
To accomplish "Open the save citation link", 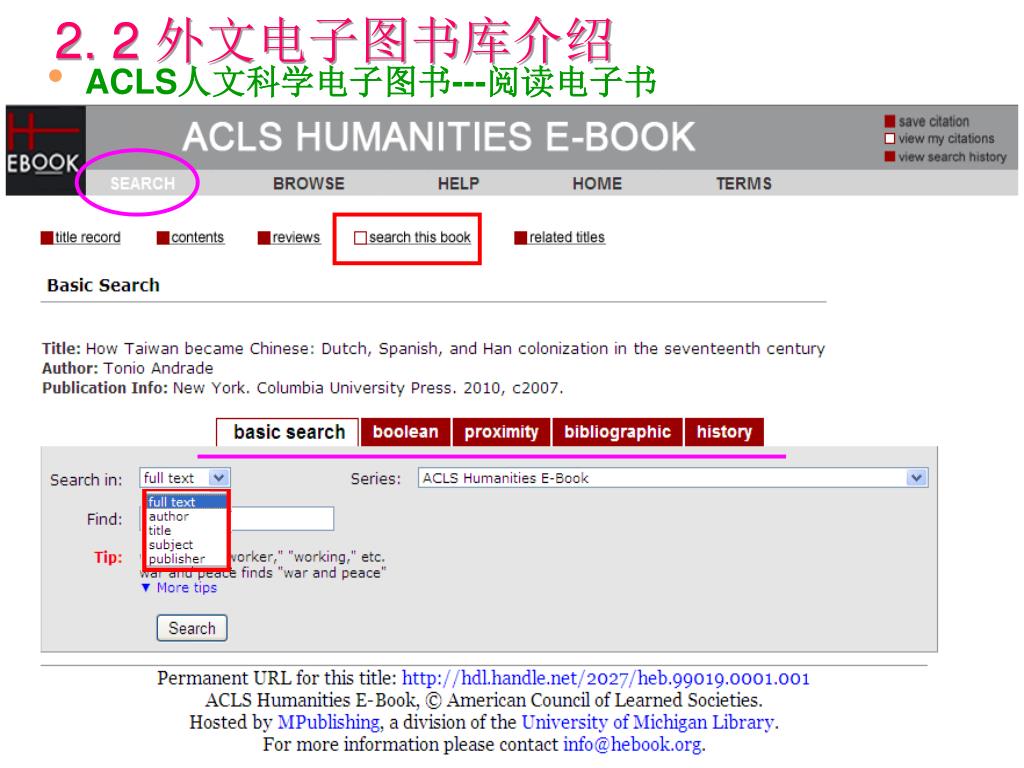I will pyautogui.click(x=934, y=121).
